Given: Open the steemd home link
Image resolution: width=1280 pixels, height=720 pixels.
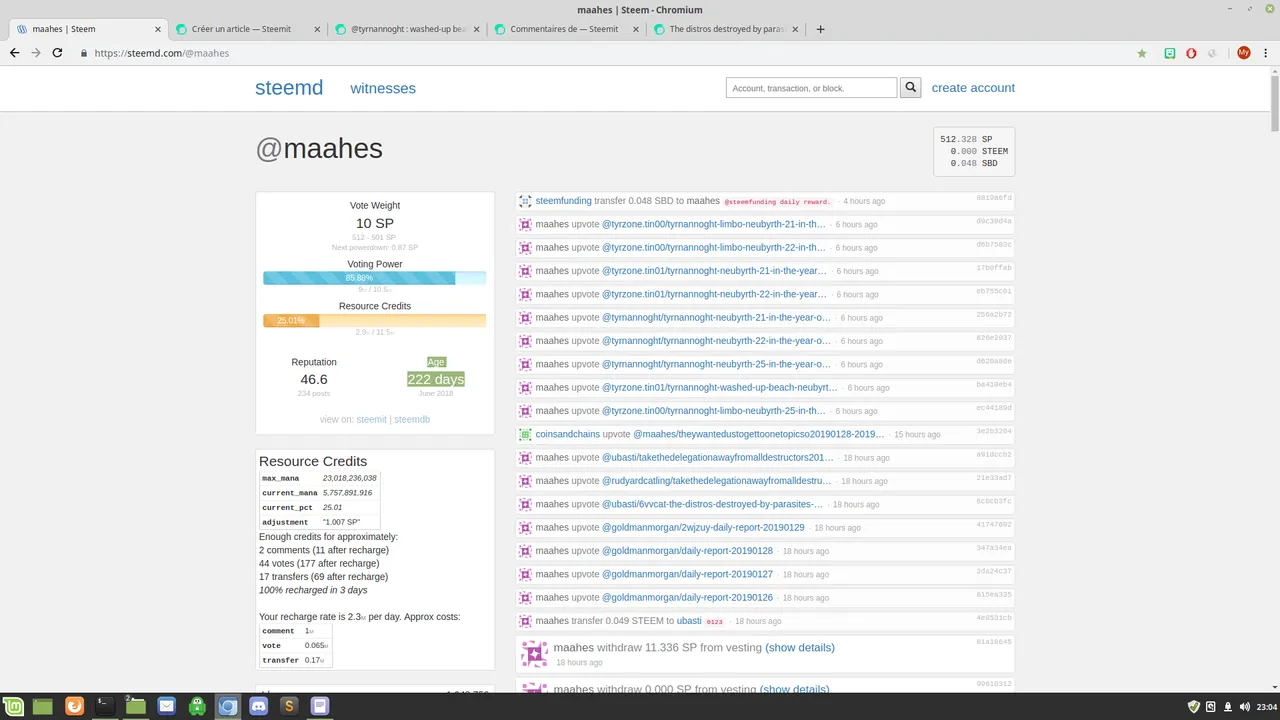Looking at the screenshot, I should [x=289, y=88].
